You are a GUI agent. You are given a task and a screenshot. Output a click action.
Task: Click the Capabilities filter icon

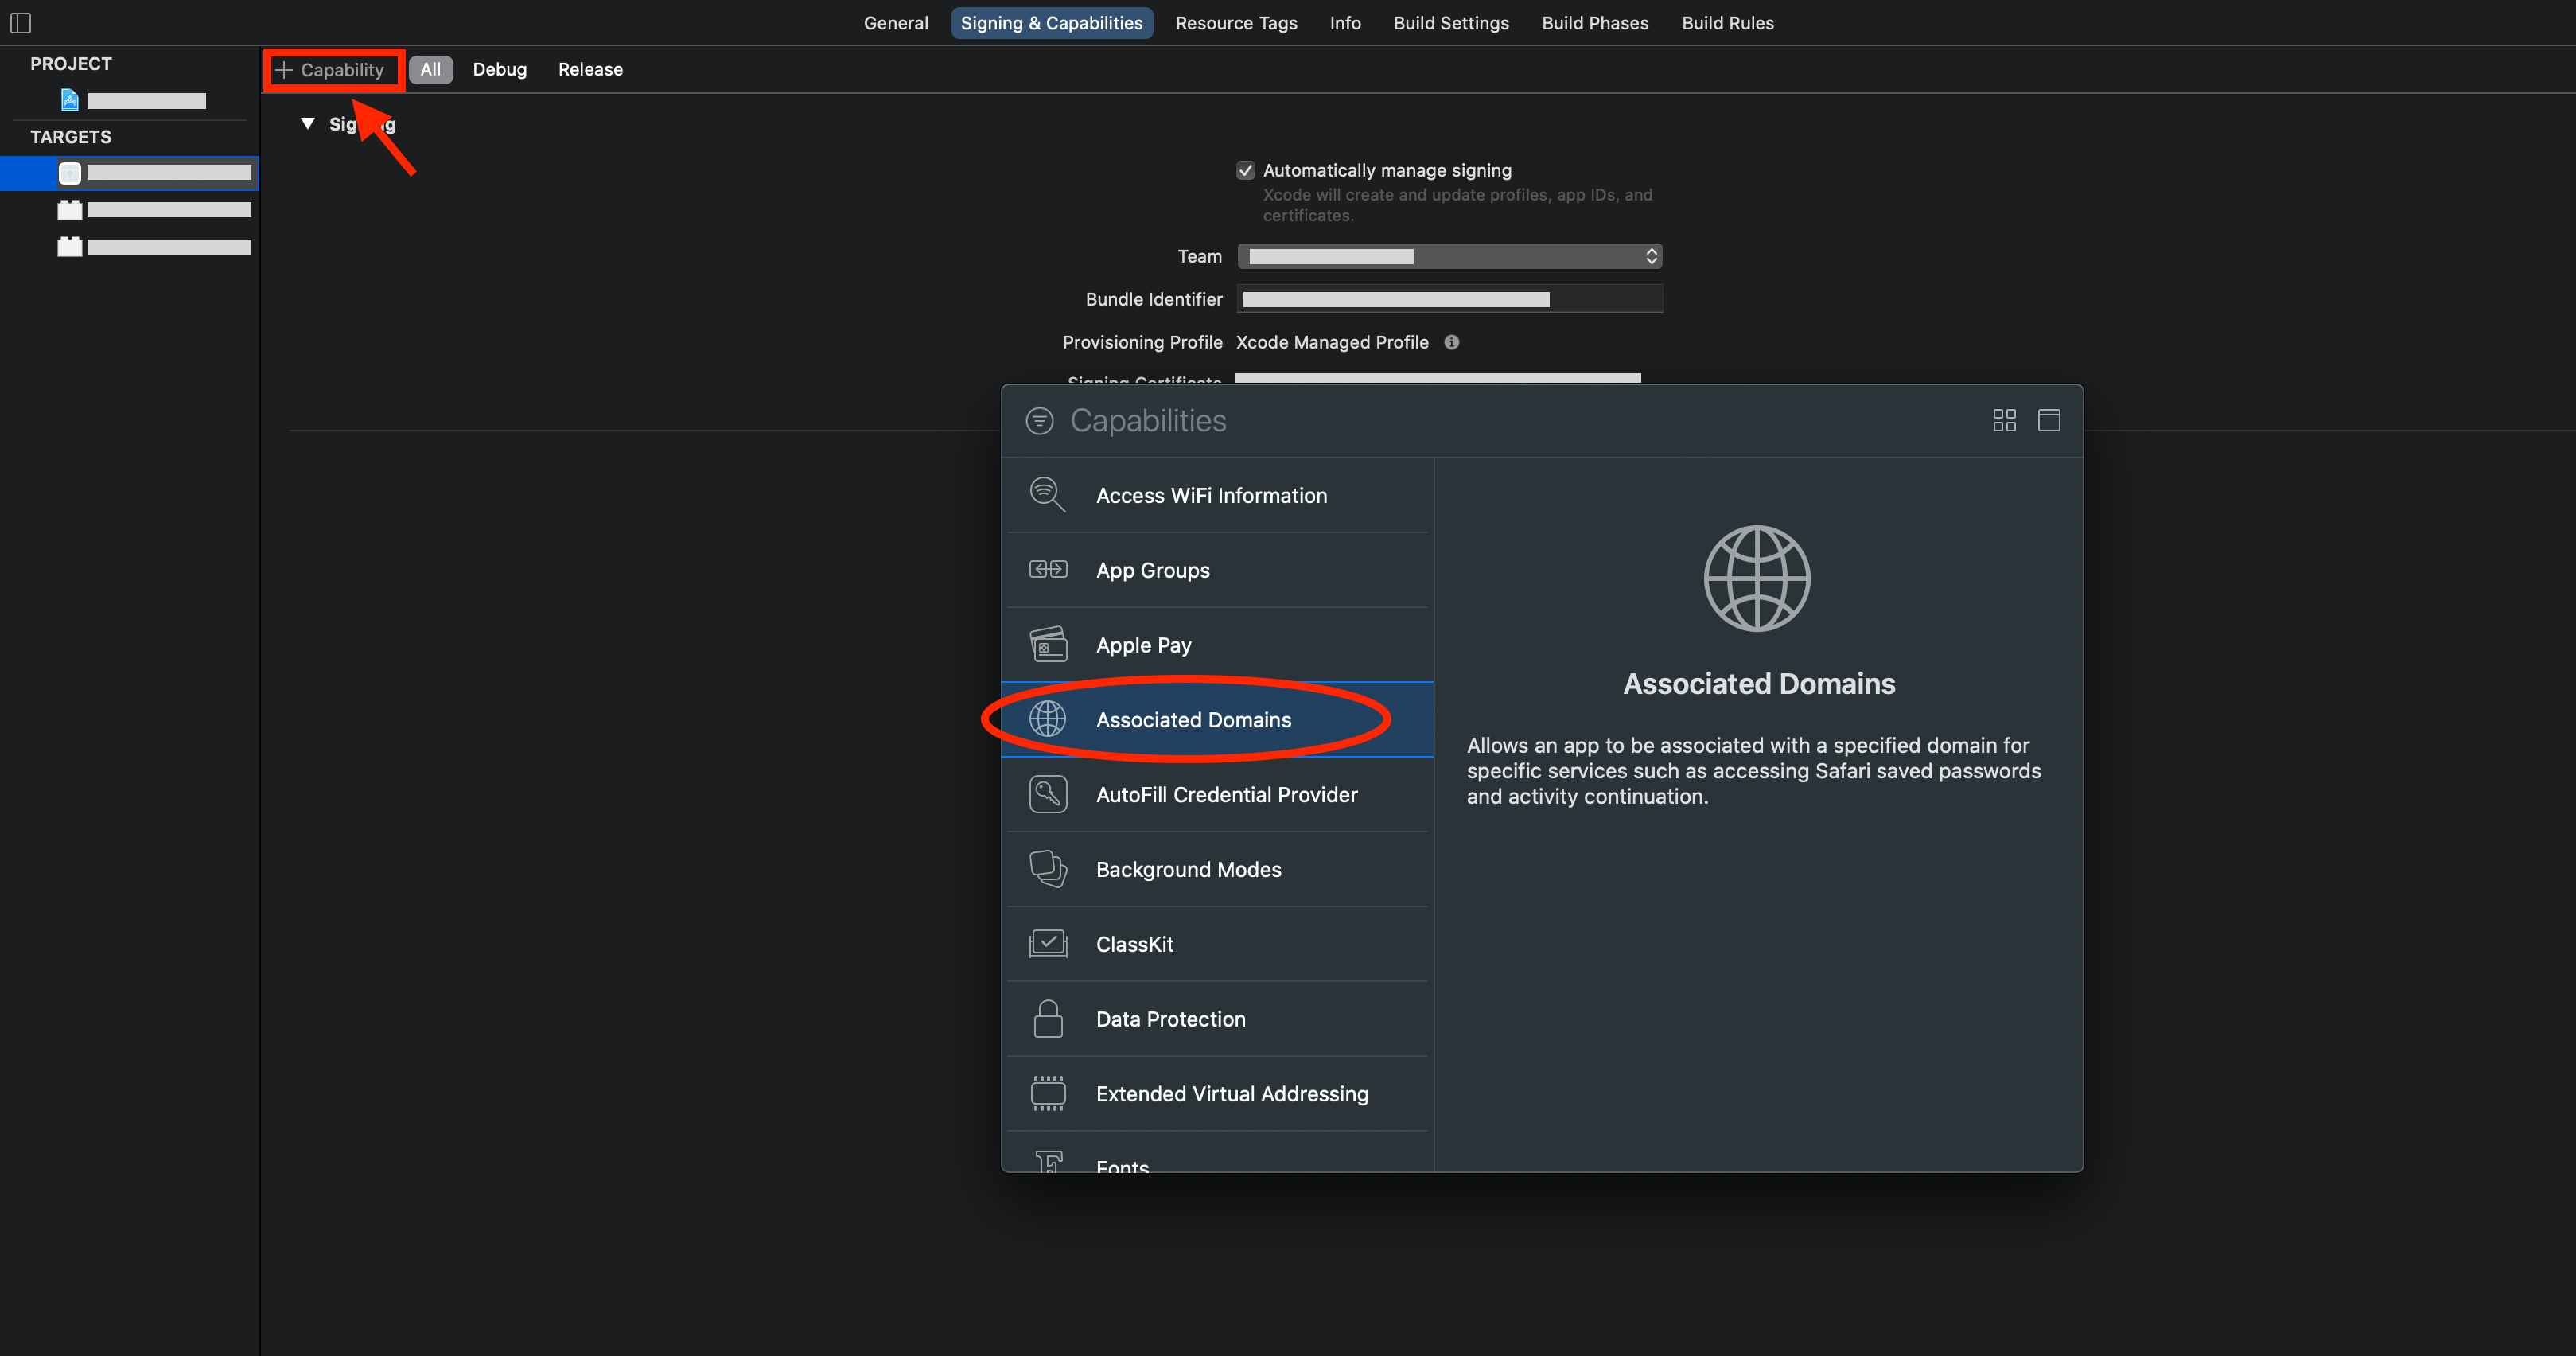[1039, 421]
